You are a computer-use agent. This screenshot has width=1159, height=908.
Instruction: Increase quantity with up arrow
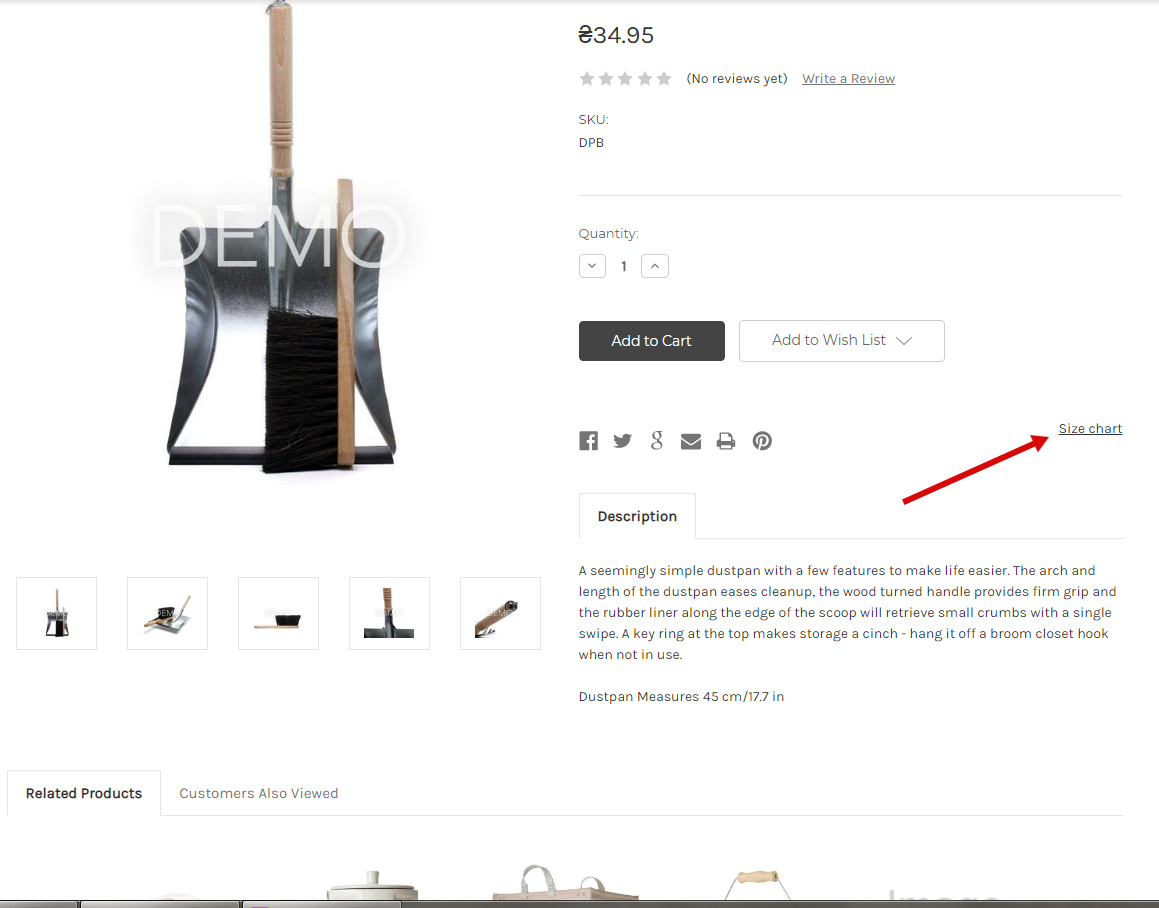[655, 266]
